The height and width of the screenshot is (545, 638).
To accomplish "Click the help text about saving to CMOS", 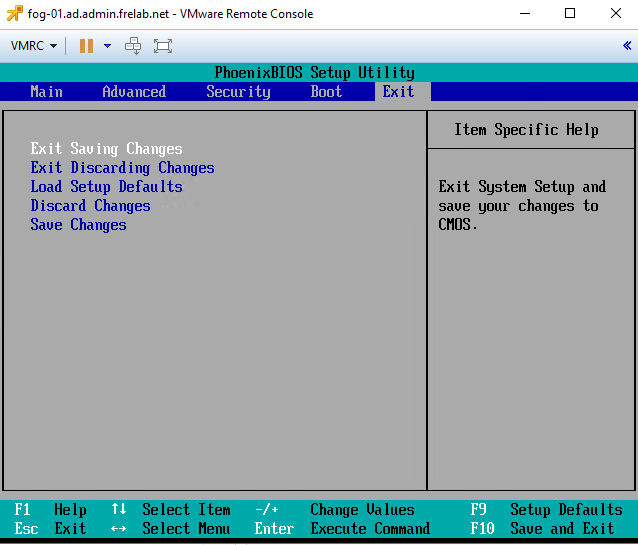I will [x=522, y=206].
